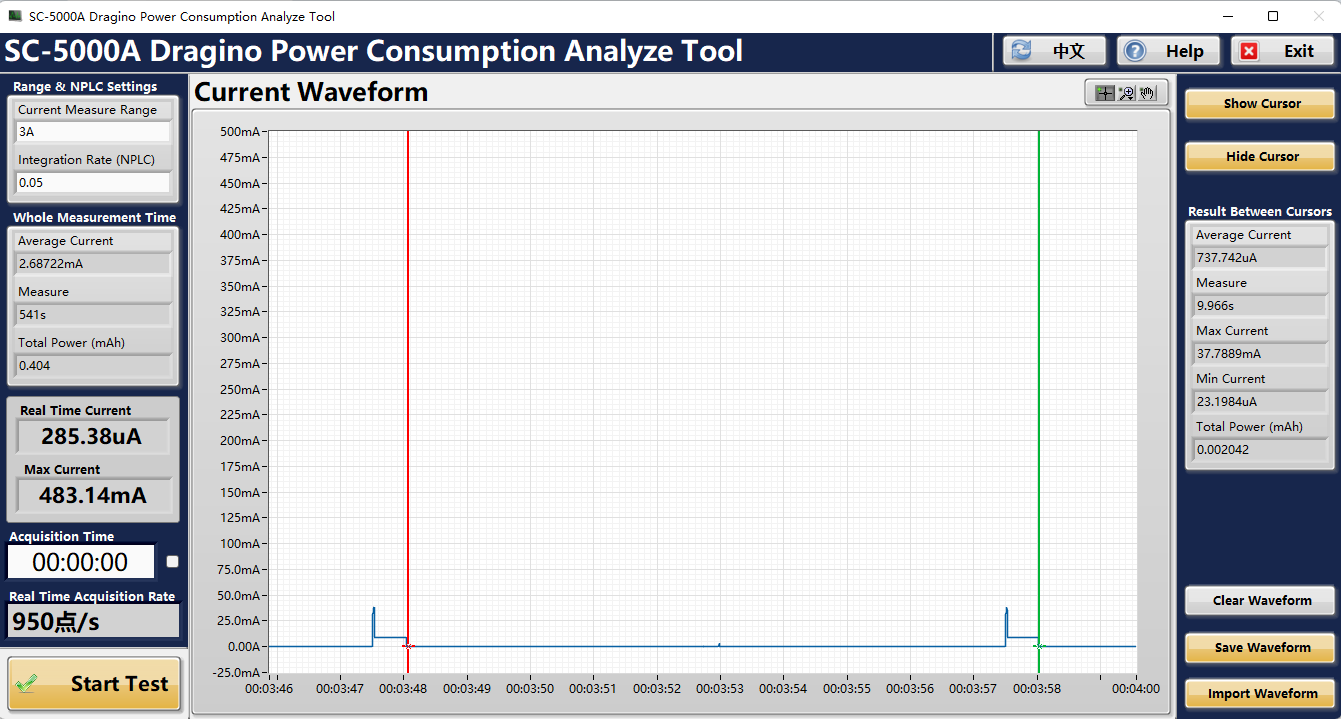The height and width of the screenshot is (719, 1341).
Task: Click the cursor Measure 9.966s value
Action: click(1260, 306)
